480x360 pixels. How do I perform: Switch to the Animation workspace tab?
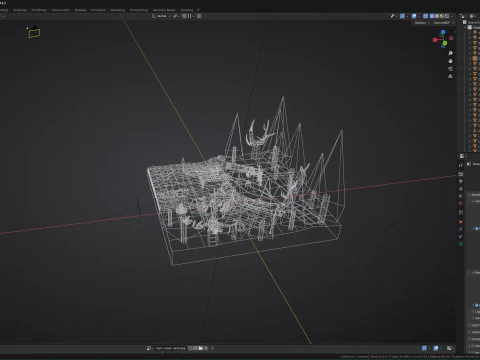point(98,10)
